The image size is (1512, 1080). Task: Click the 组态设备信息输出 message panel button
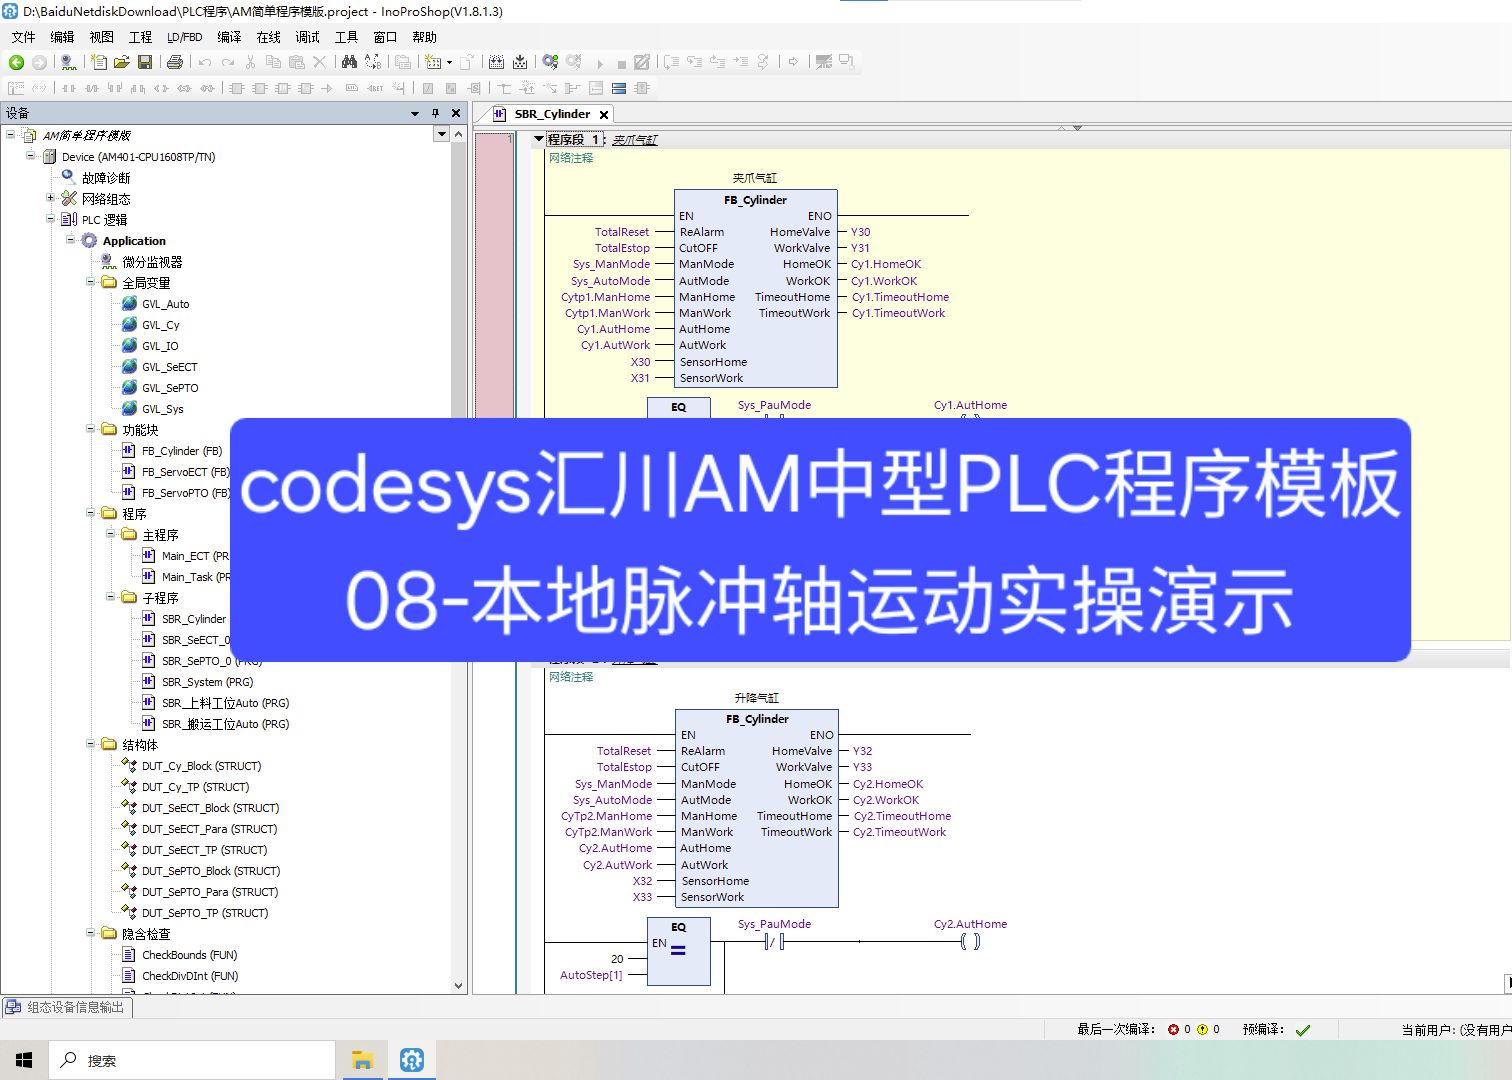68,1007
